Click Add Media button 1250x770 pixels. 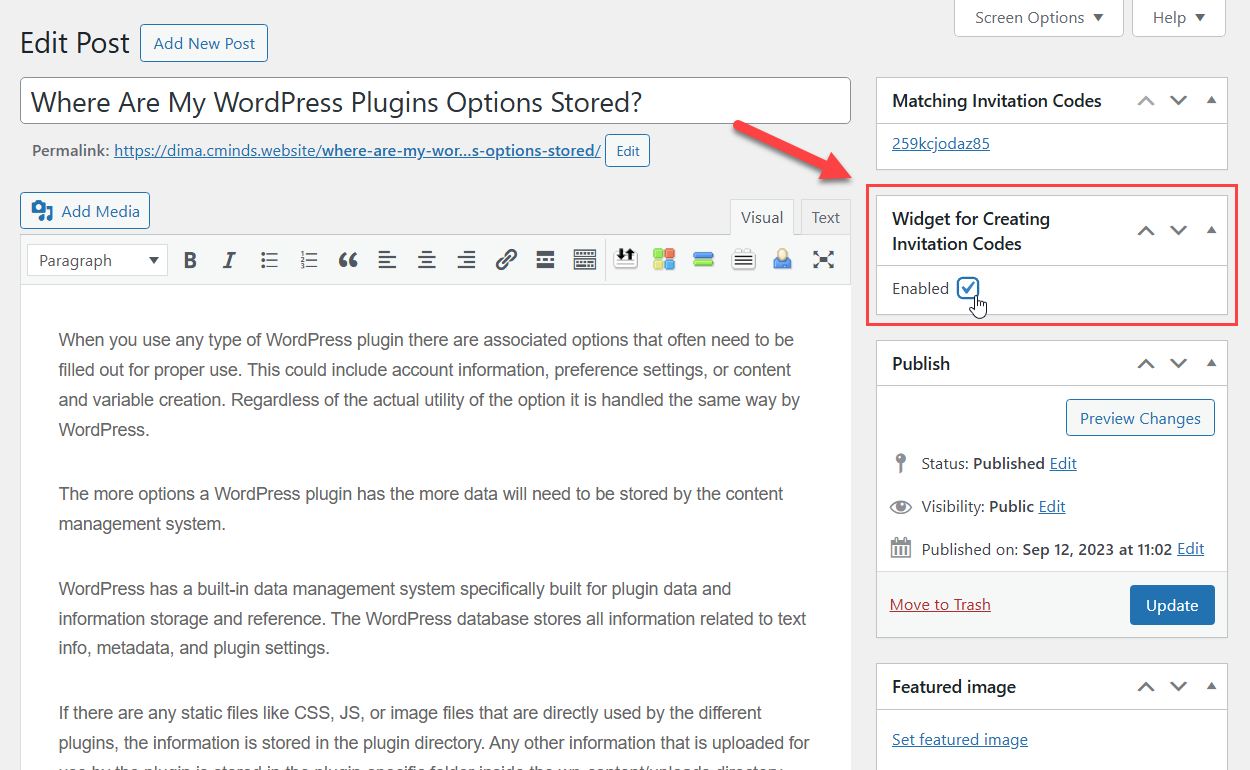85,211
